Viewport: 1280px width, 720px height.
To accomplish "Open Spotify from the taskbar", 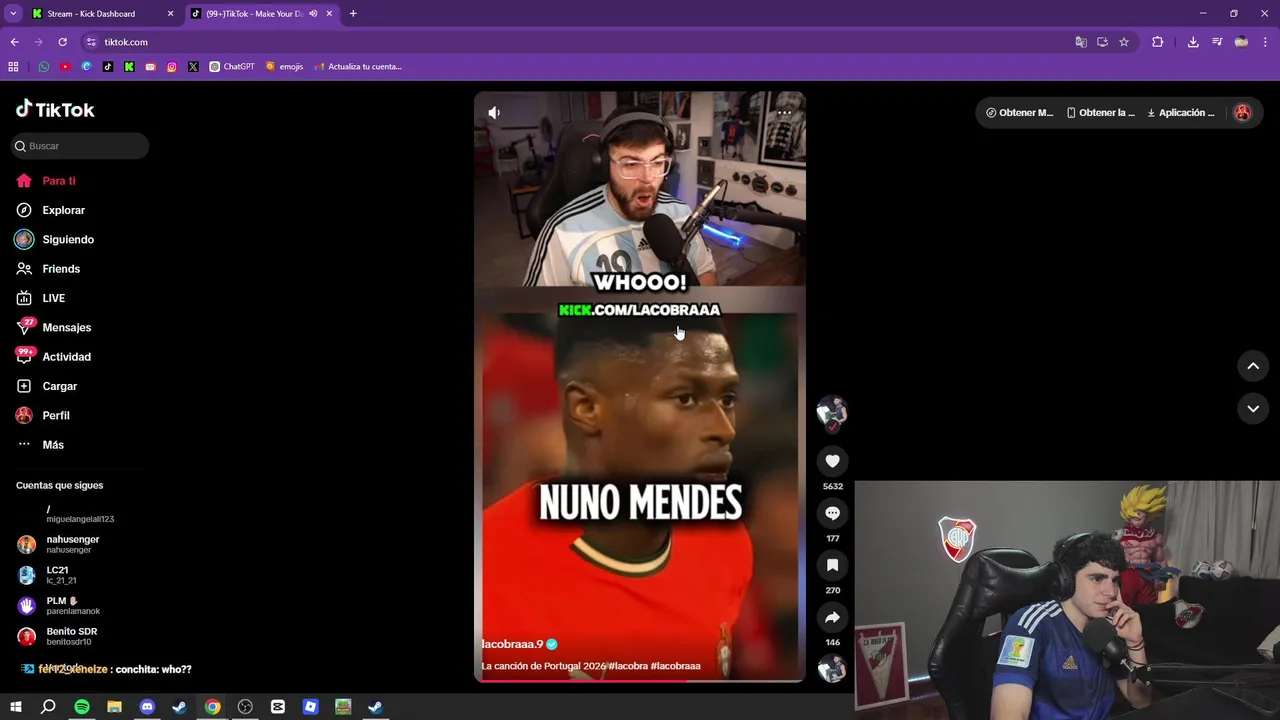I will pyautogui.click(x=82, y=707).
